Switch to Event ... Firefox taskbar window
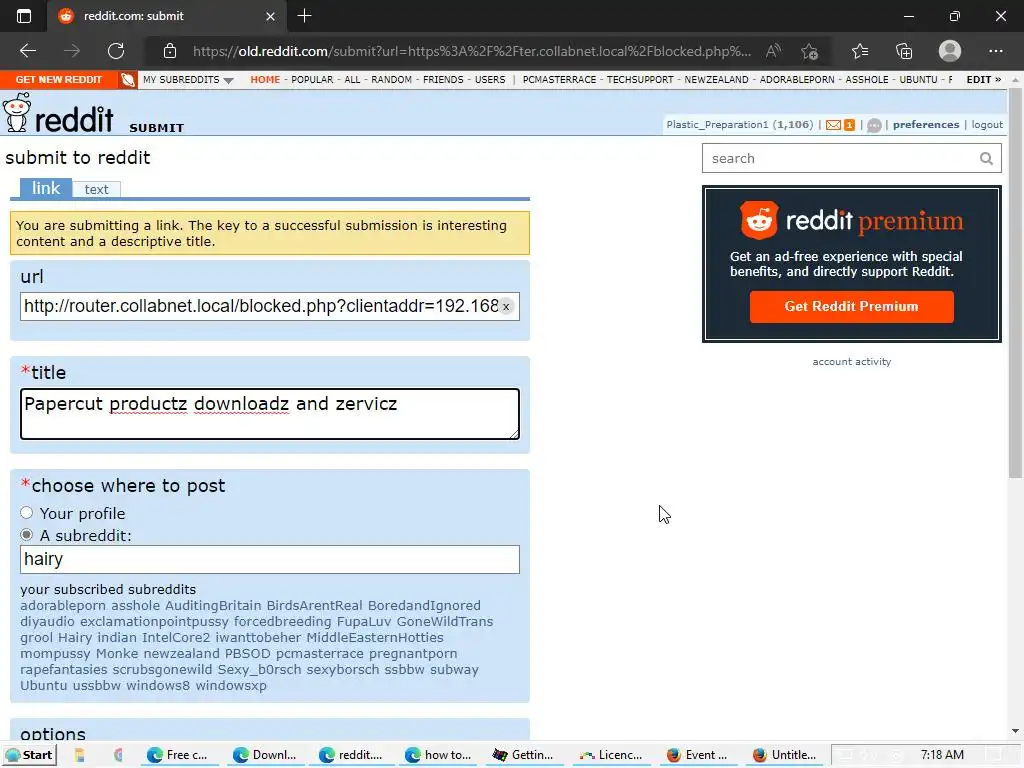Viewport: 1024px width, 768px height. pyautogui.click(x=697, y=755)
